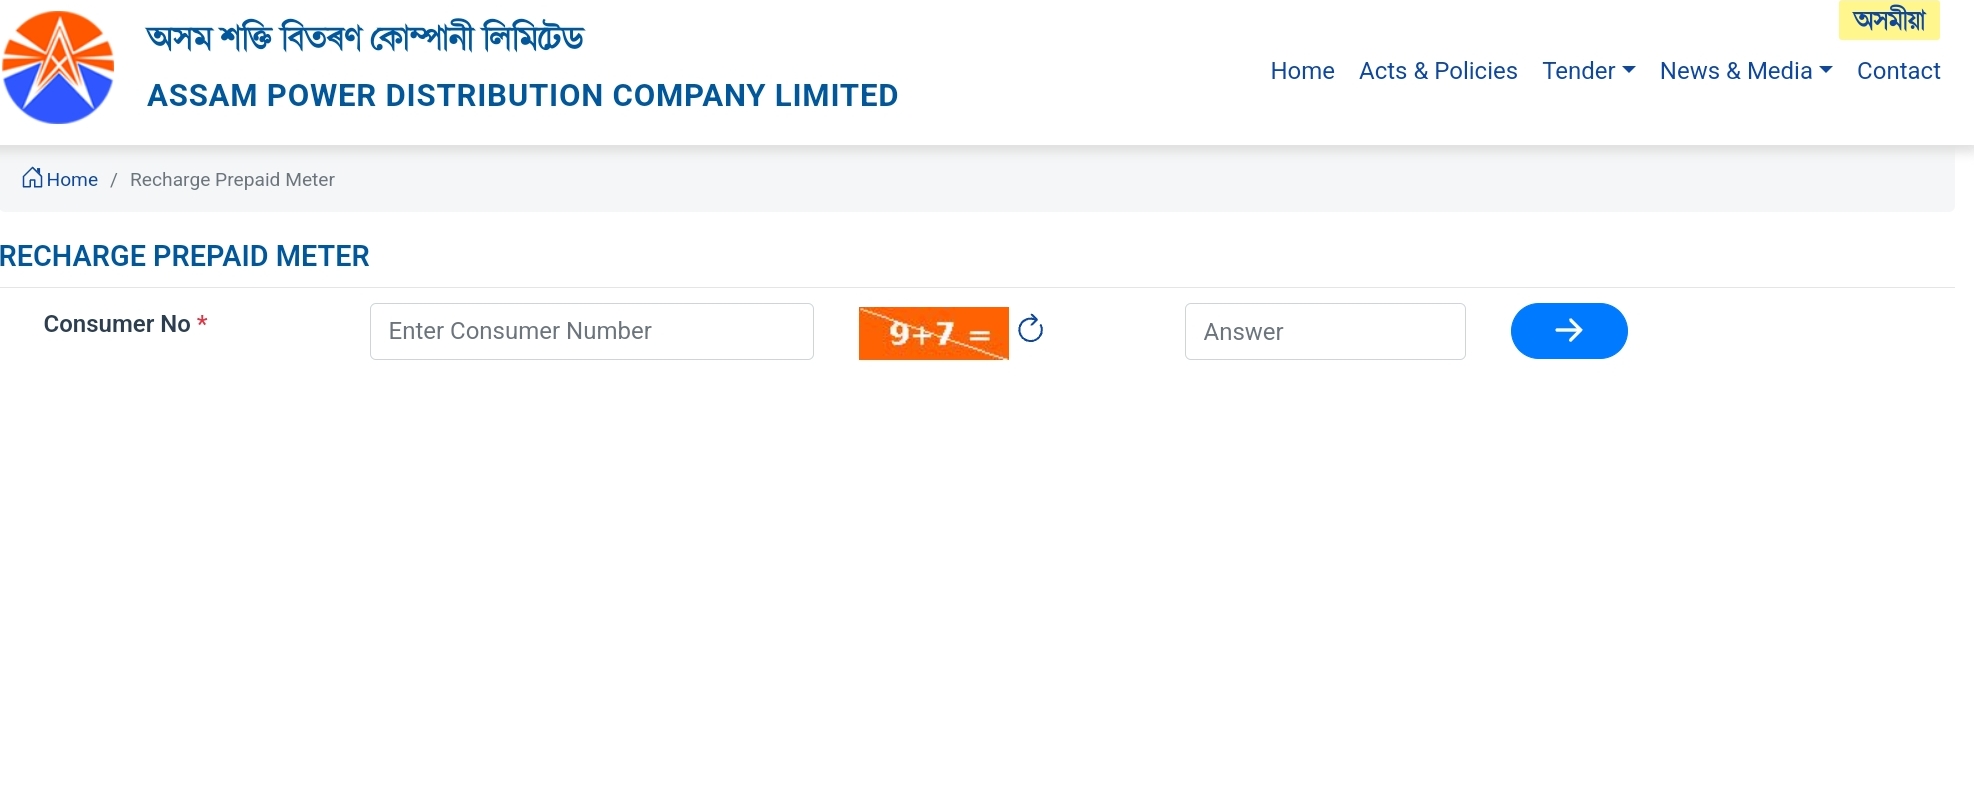This screenshot has width=1974, height=805.
Task: Click the Assam Power Distribution Company Limited title
Action: [522, 96]
